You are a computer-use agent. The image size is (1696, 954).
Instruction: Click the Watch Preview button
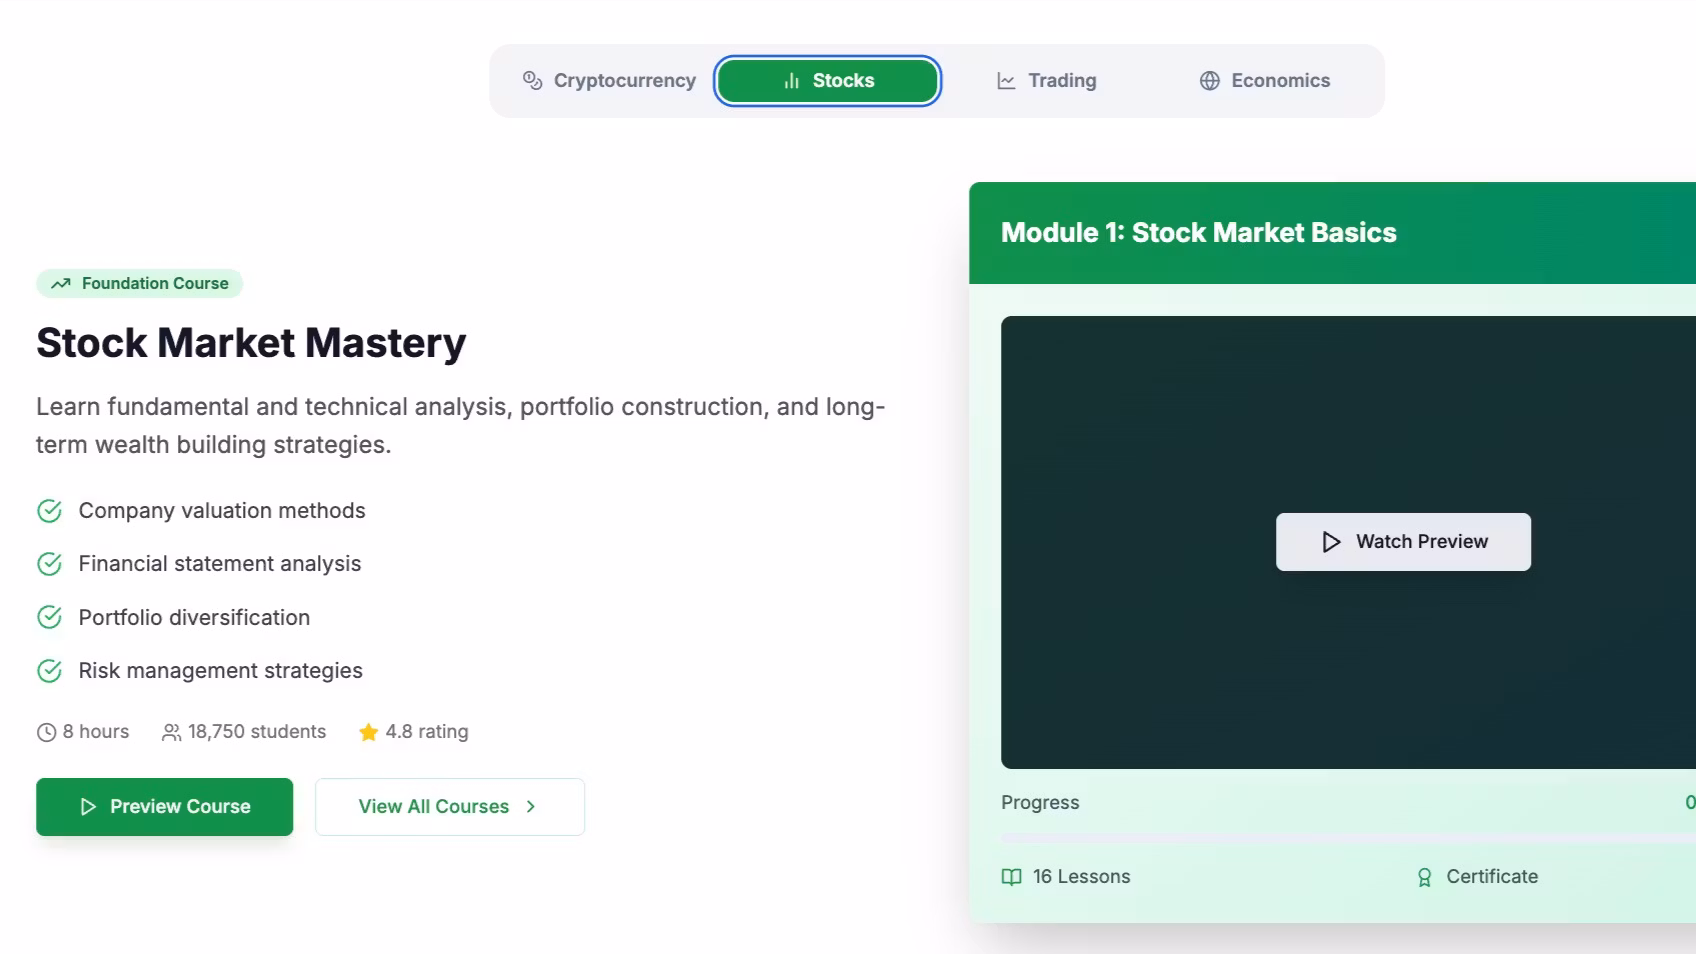coord(1403,542)
